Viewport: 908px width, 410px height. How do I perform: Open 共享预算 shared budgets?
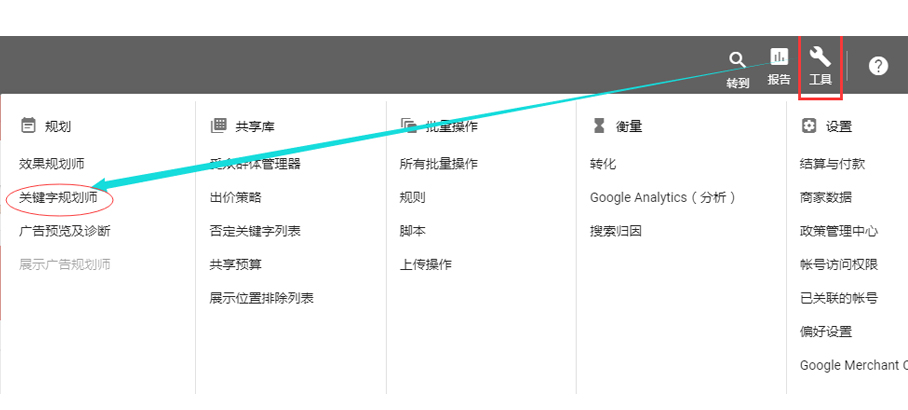[x=236, y=265]
